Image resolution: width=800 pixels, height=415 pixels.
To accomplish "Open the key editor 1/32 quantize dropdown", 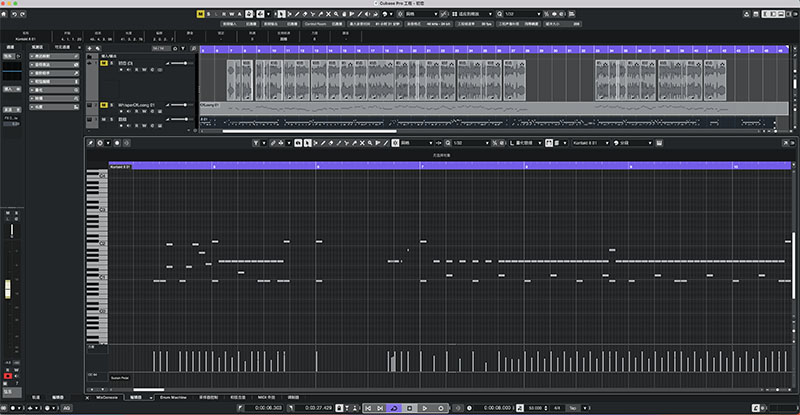I will click(x=470, y=143).
